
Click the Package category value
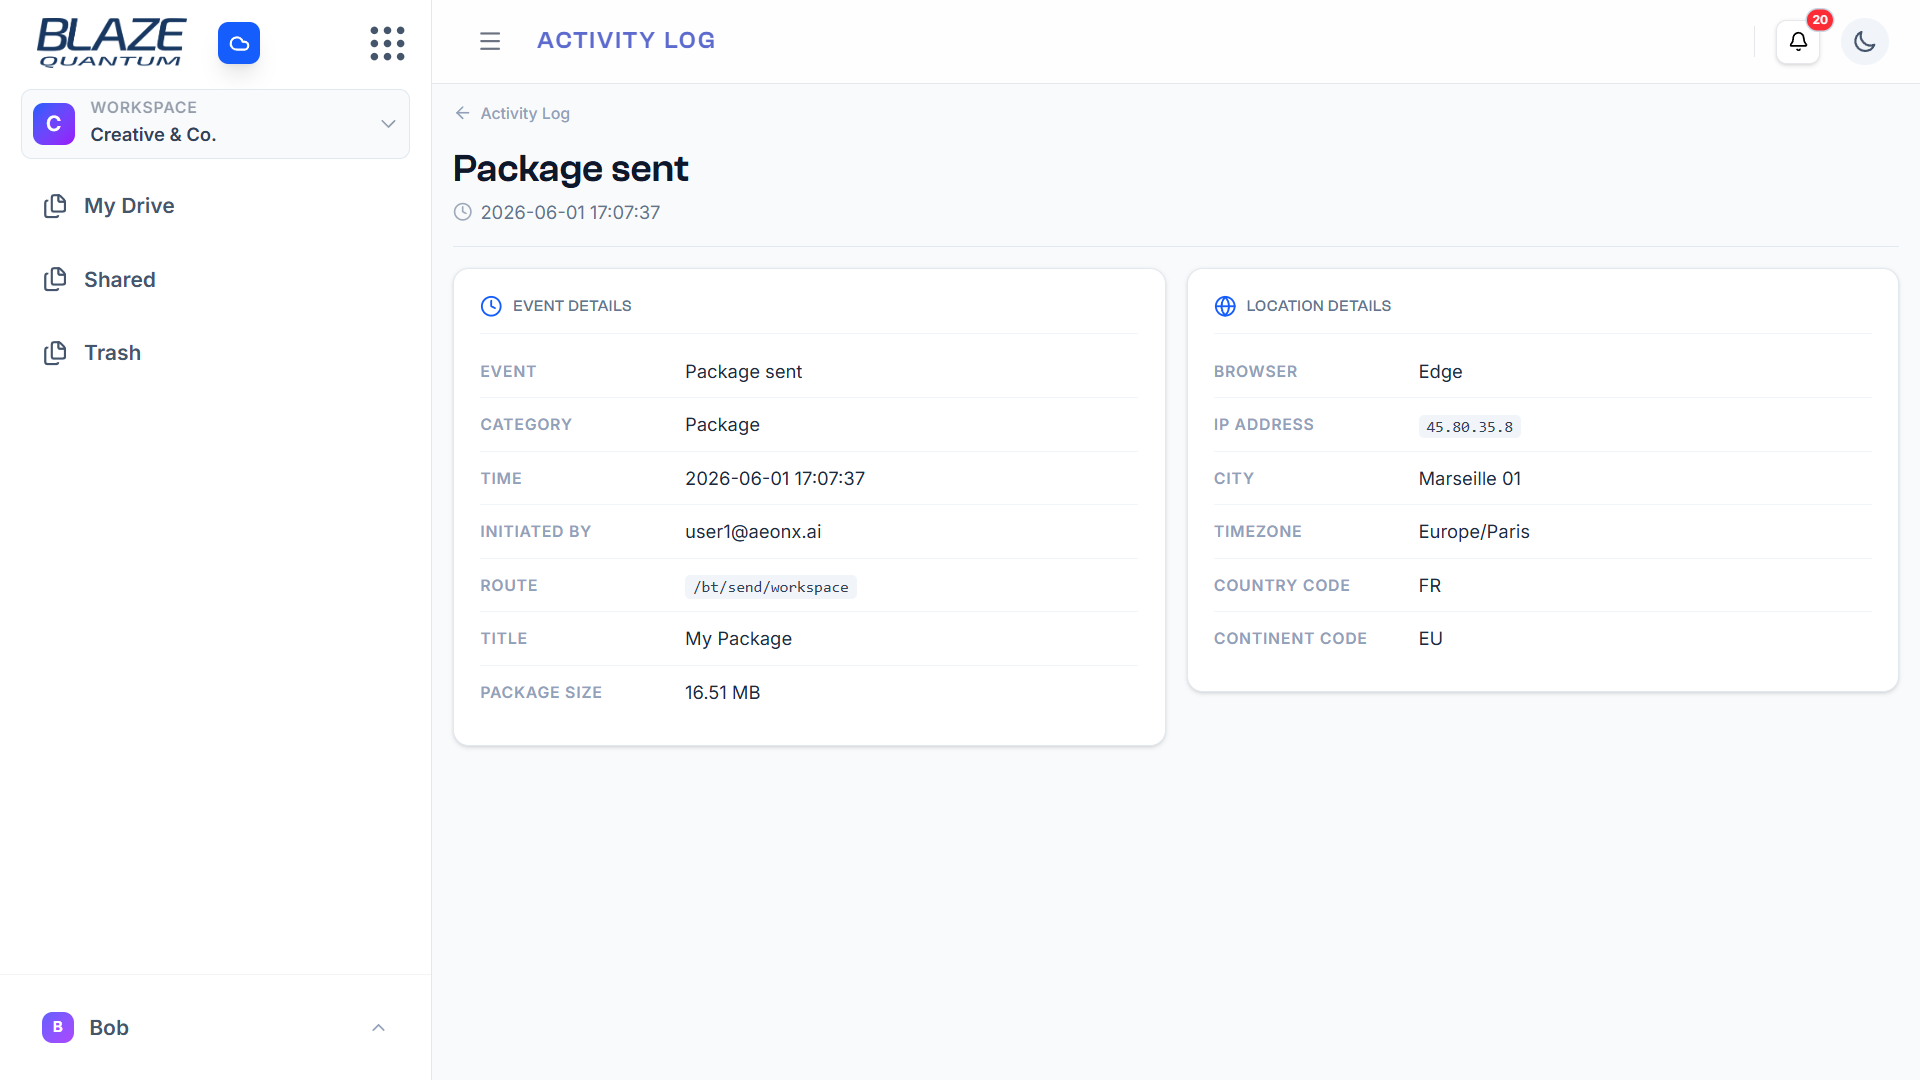(722, 425)
